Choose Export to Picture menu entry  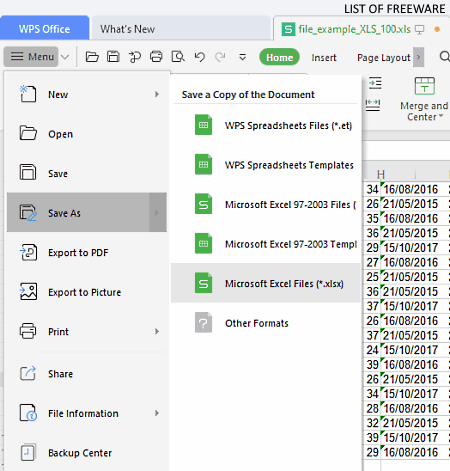point(87,292)
